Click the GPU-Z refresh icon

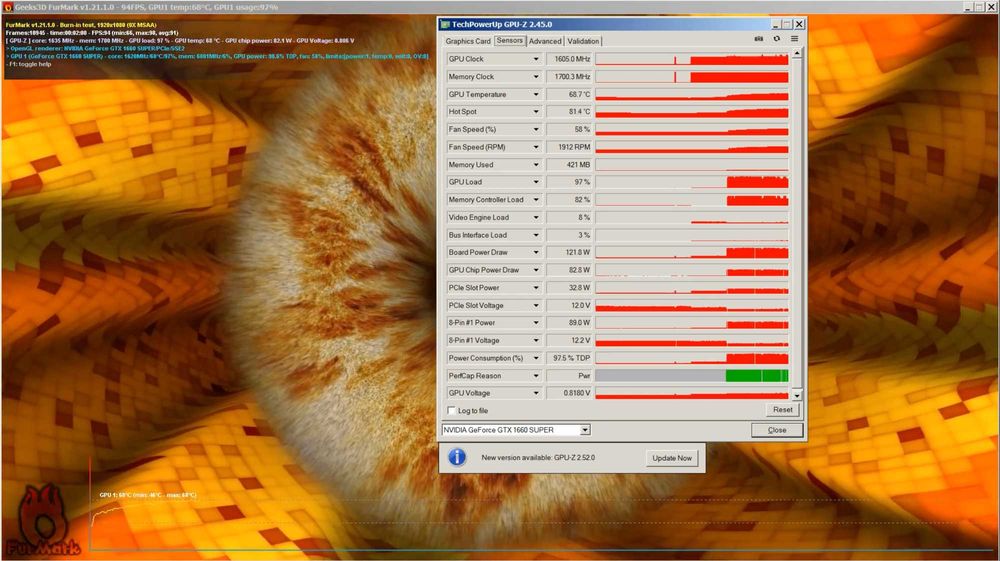pyautogui.click(x=776, y=39)
